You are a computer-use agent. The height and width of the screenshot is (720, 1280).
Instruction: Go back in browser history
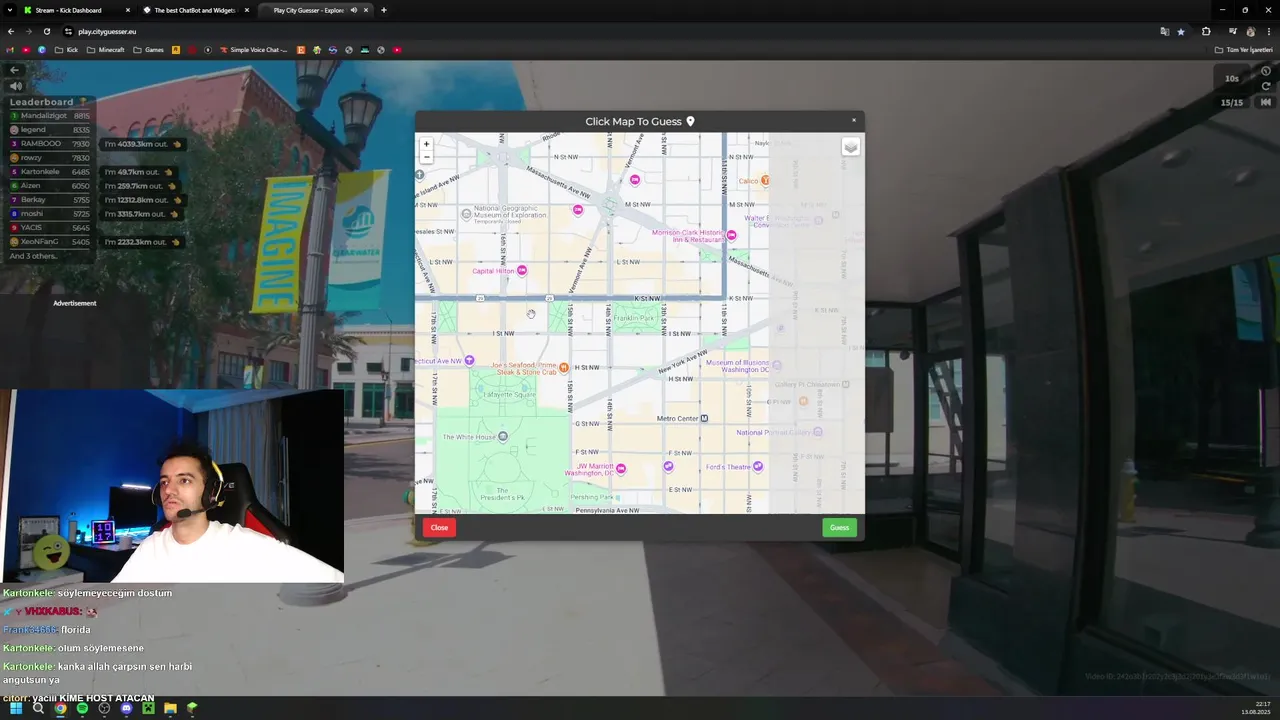[x=11, y=31]
